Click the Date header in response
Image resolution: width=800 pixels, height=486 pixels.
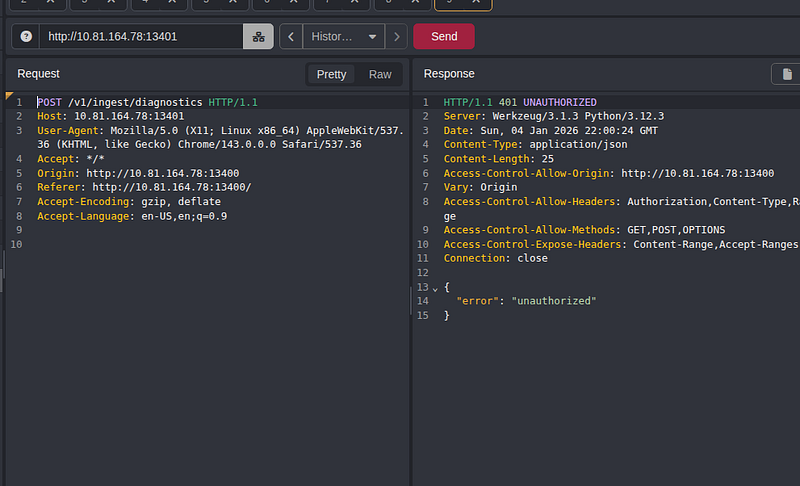[551, 131]
